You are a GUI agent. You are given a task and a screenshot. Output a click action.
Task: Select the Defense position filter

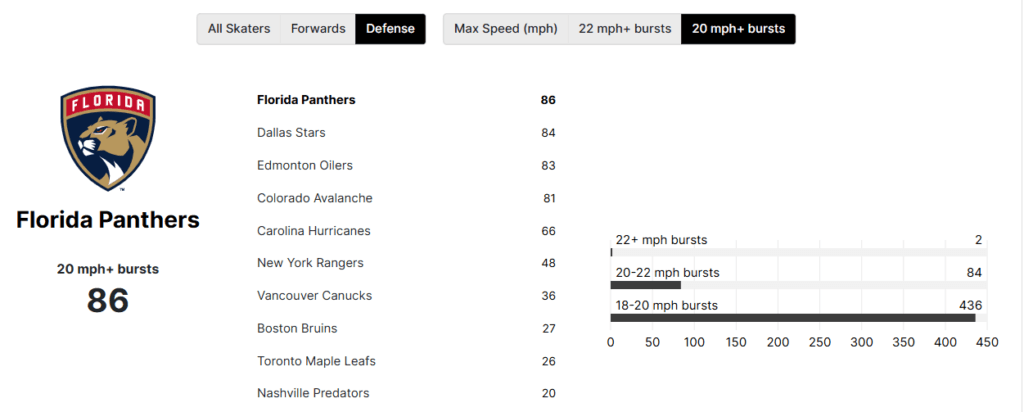(x=390, y=29)
